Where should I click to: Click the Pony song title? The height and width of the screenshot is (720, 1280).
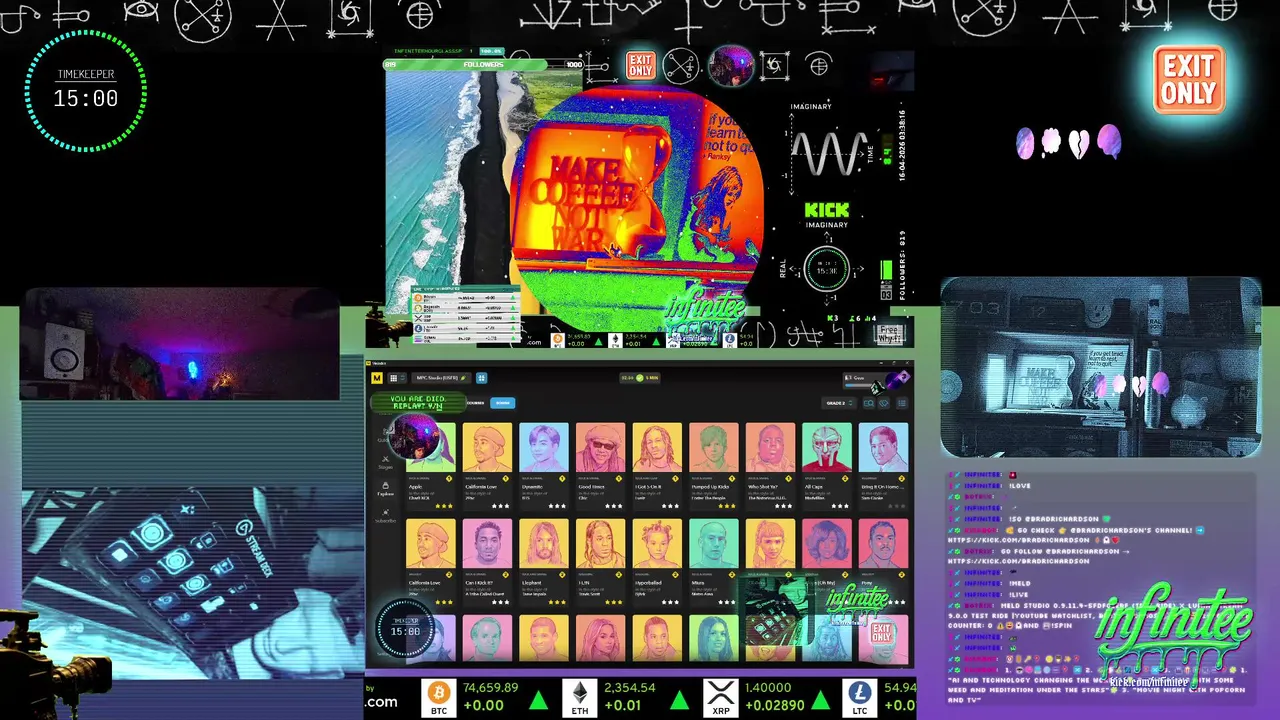866,583
